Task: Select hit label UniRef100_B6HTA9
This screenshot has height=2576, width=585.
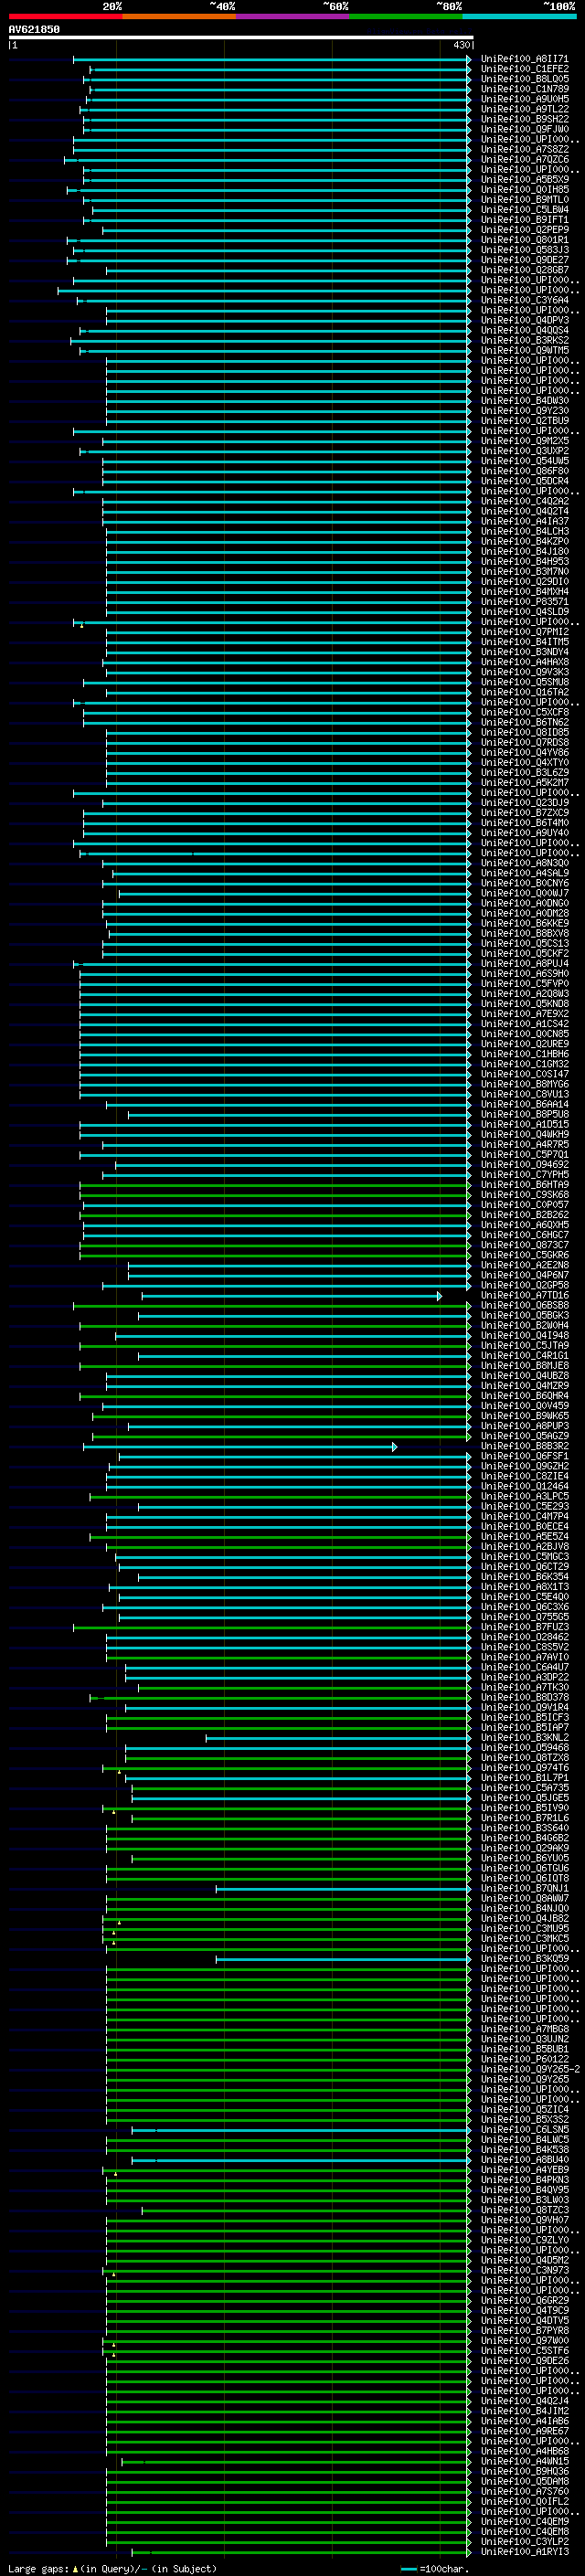Action: click(524, 1185)
